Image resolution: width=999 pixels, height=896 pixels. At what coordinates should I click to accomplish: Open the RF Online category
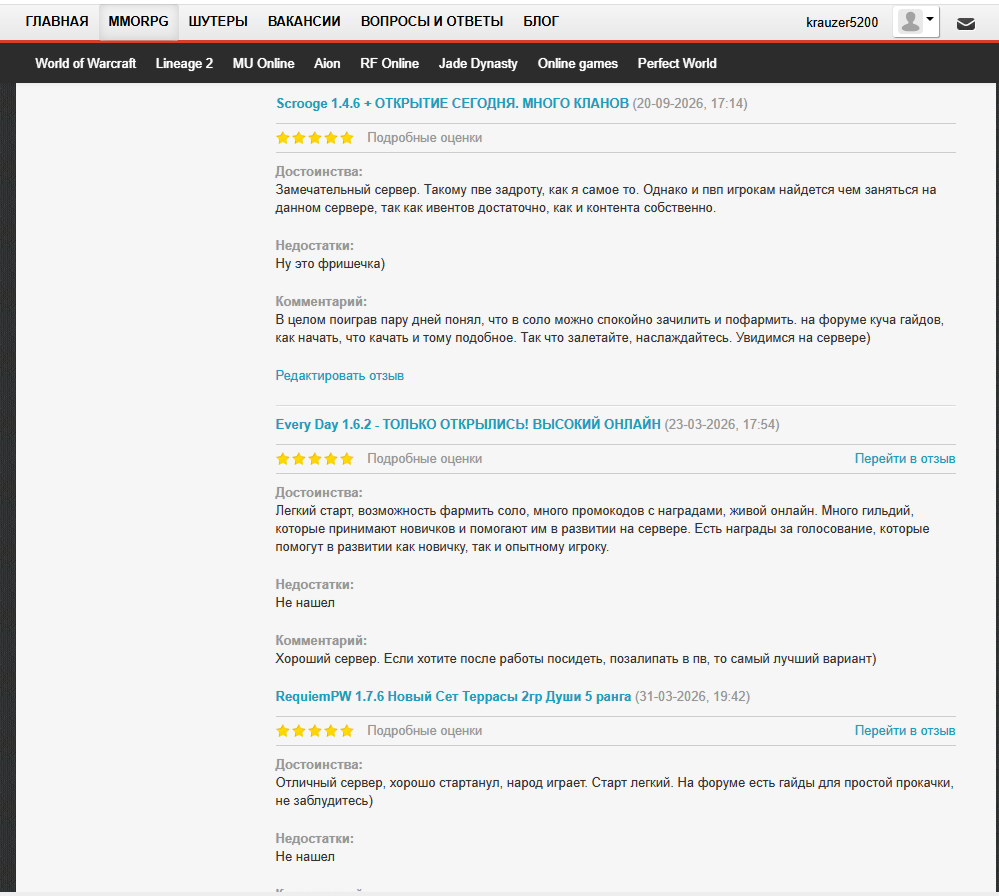coord(389,64)
